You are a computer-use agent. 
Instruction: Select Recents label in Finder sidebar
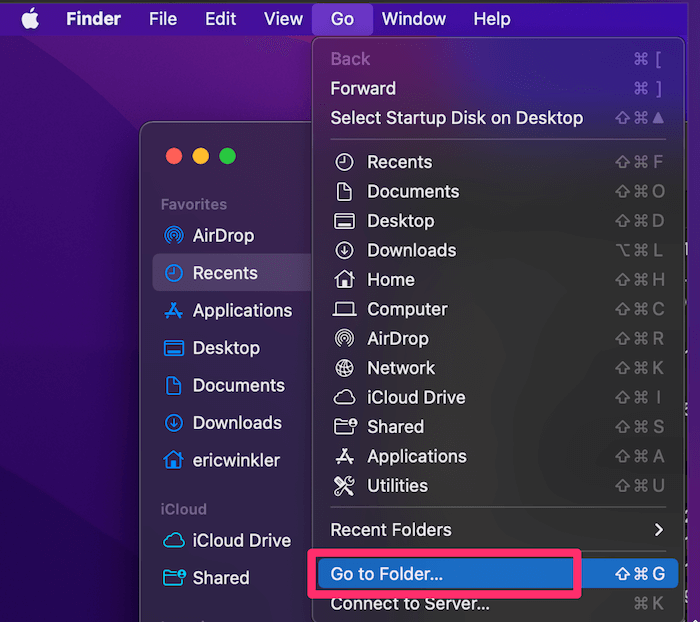225,273
